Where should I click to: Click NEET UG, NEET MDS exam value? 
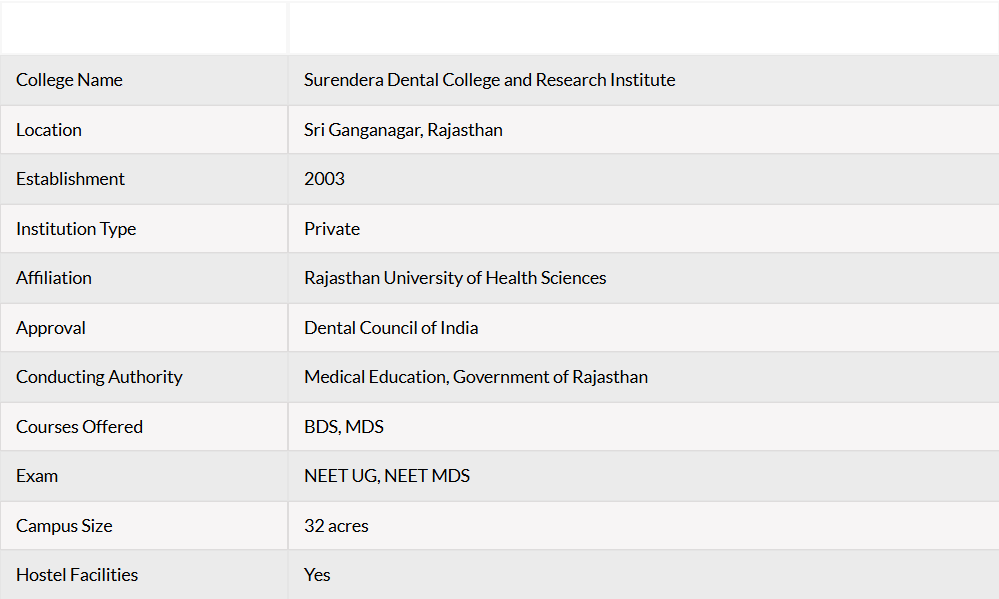(387, 476)
